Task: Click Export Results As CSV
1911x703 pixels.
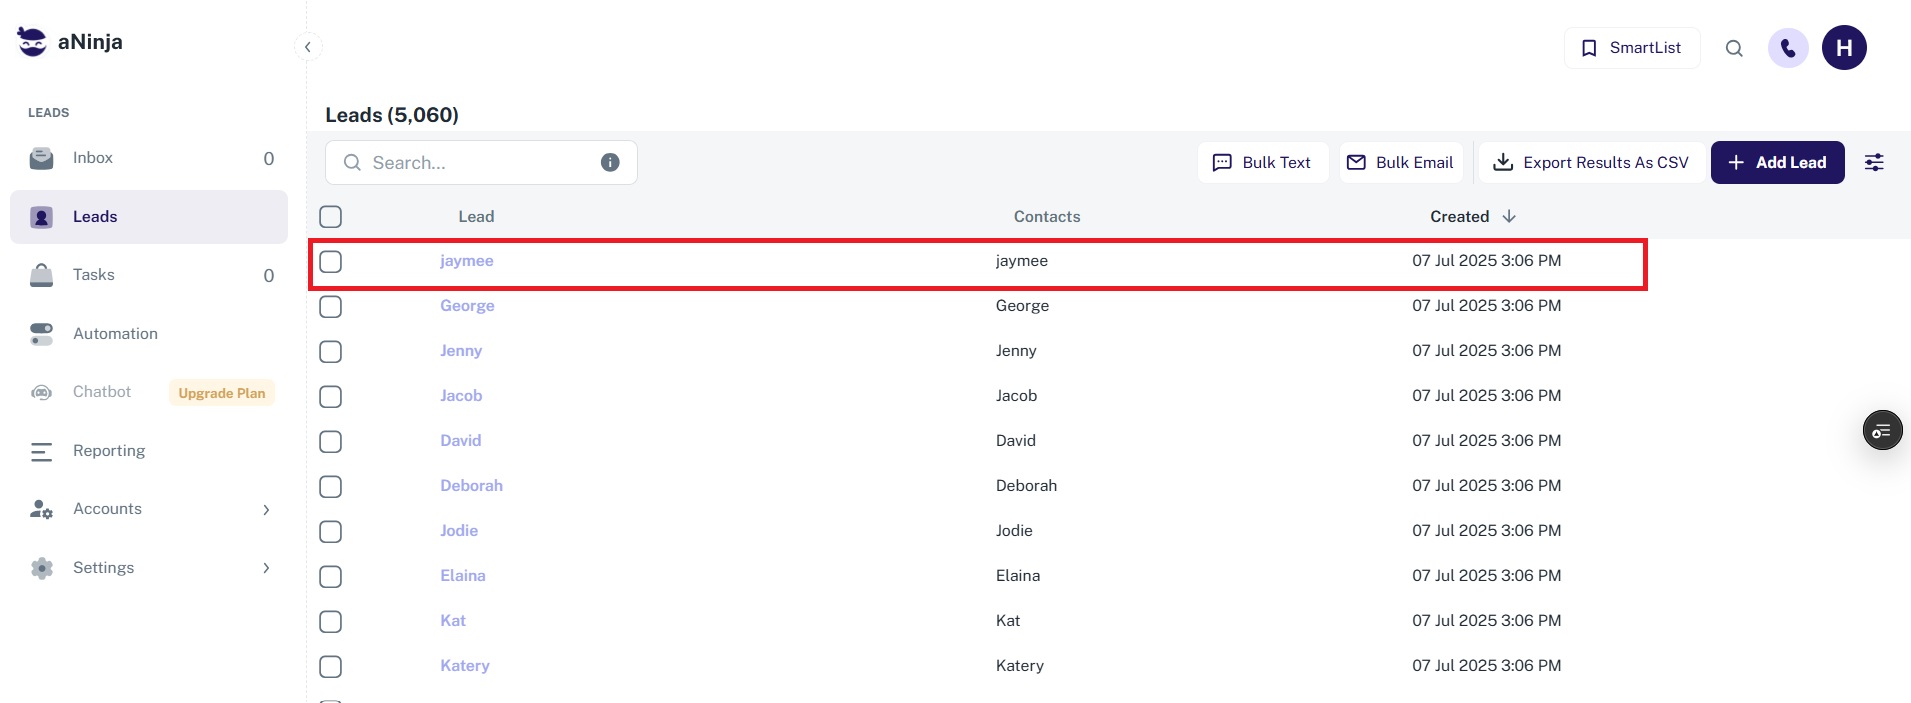Action: pyautogui.click(x=1591, y=163)
